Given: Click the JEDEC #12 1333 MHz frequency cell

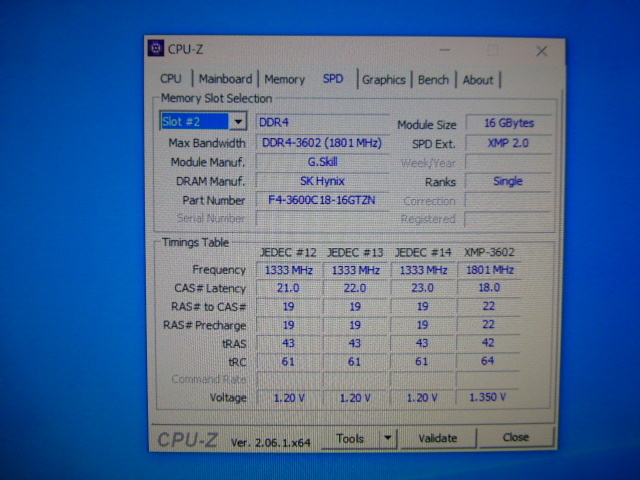Looking at the screenshot, I should 289,270.
